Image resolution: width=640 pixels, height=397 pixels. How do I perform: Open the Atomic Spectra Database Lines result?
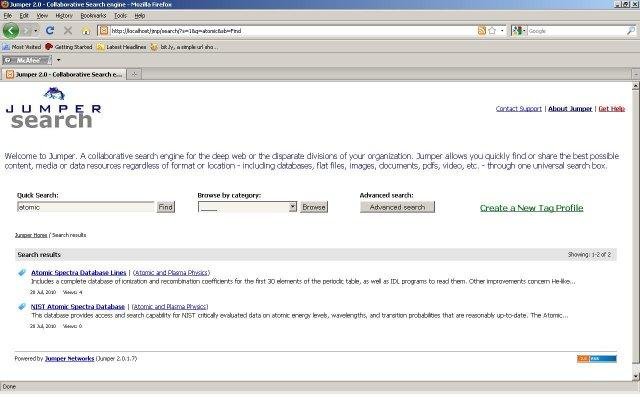click(x=79, y=273)
